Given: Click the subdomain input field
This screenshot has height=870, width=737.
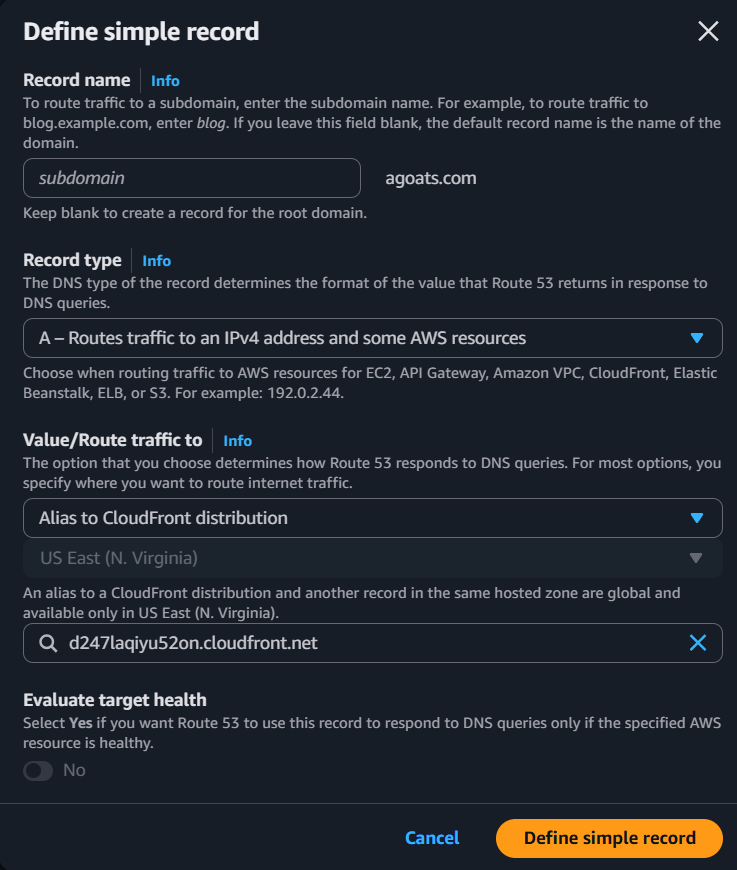Looking at the screenshot, I should click(x=191, y=178).
